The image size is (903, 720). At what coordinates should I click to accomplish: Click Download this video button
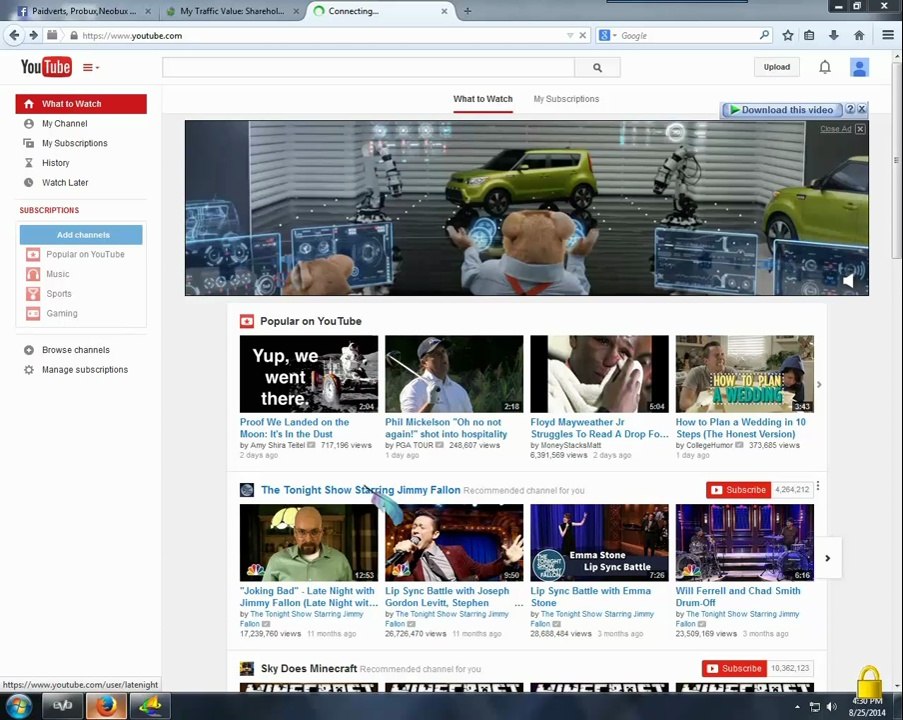click(781, 109)
